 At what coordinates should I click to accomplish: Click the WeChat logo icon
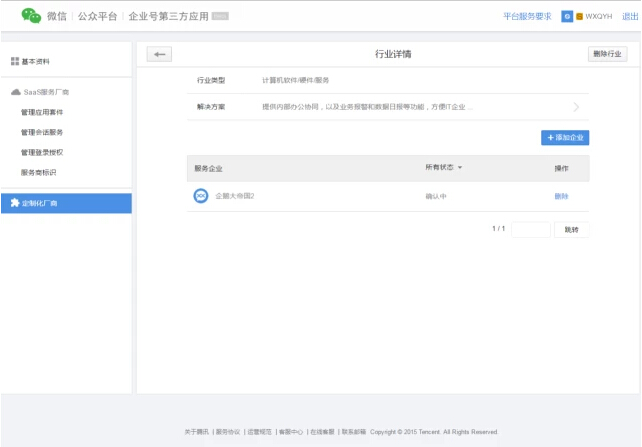click(31, 16)
